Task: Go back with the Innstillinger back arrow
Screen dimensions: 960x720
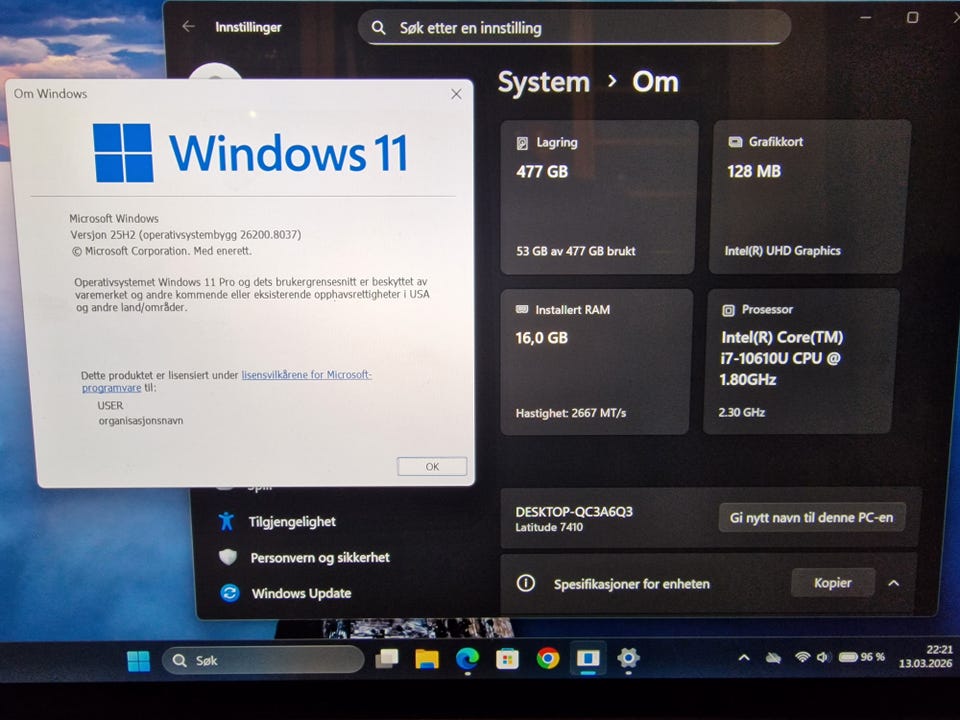Action: point(189,26)
